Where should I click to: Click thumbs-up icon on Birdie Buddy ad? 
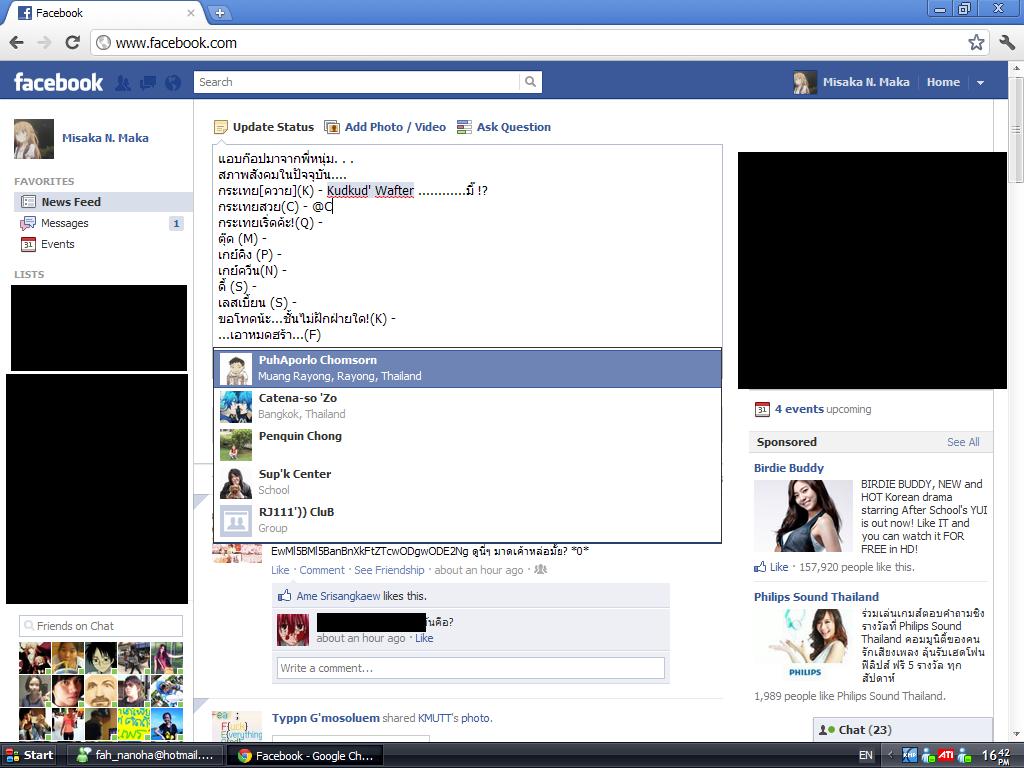(x=760, y=567)
